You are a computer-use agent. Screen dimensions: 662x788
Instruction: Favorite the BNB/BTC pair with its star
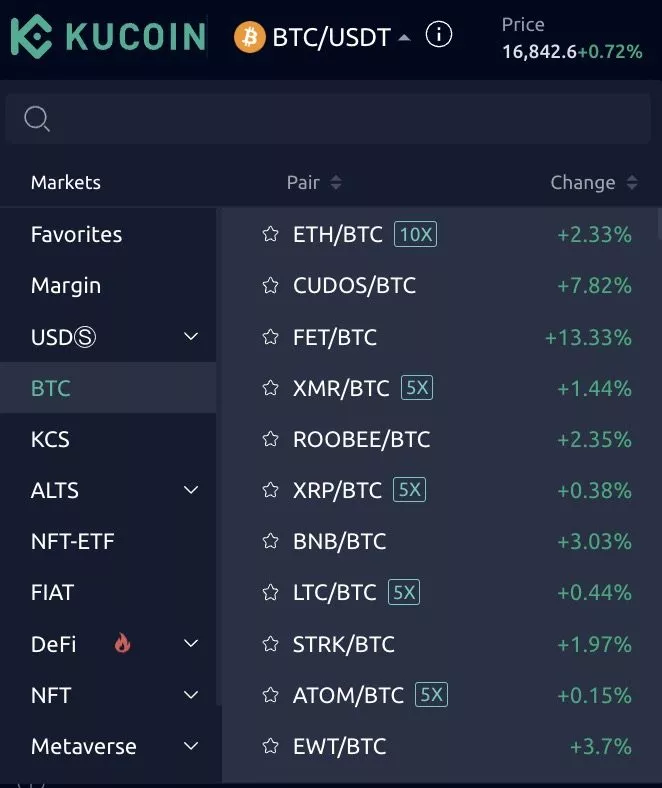point(270,541)
